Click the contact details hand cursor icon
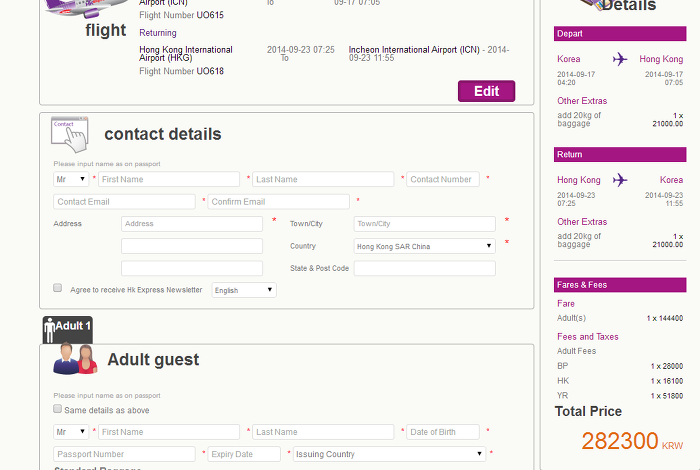This screenshot has height=470, width=700. (x=70, y=135)
